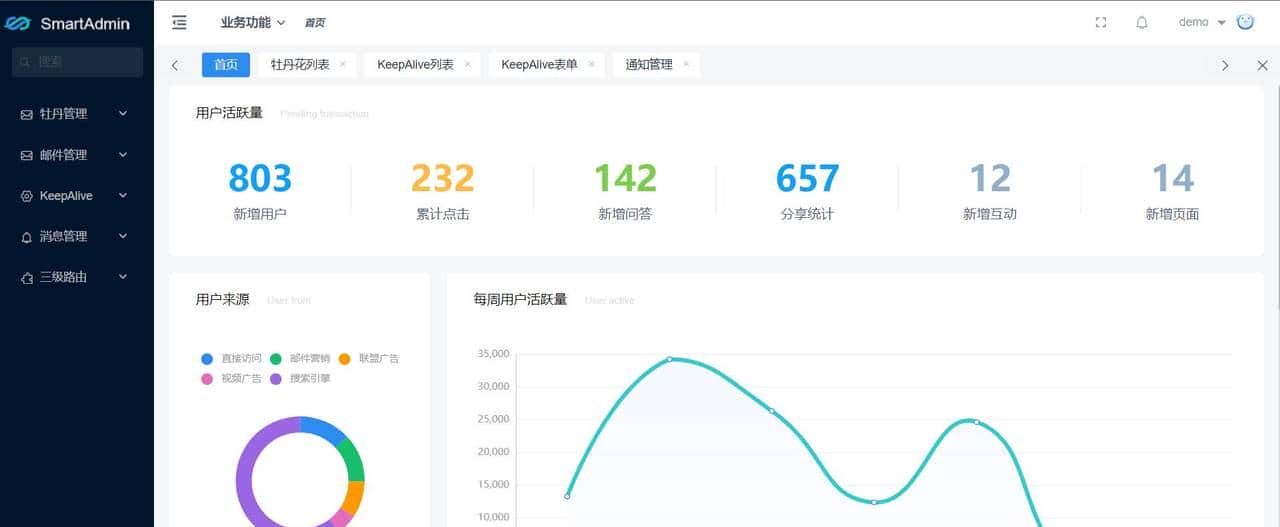1280x527 pixels.
Task: Click the 14 新增页面 statistic
Action: point(1172,192)
